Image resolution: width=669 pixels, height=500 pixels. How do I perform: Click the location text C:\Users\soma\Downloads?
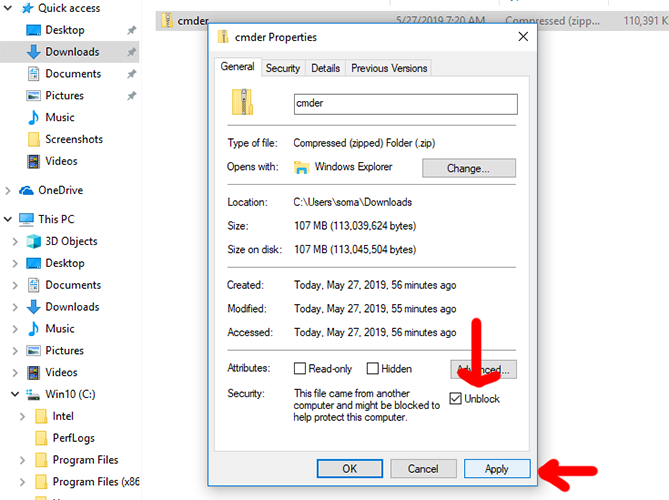pos(353,202)
